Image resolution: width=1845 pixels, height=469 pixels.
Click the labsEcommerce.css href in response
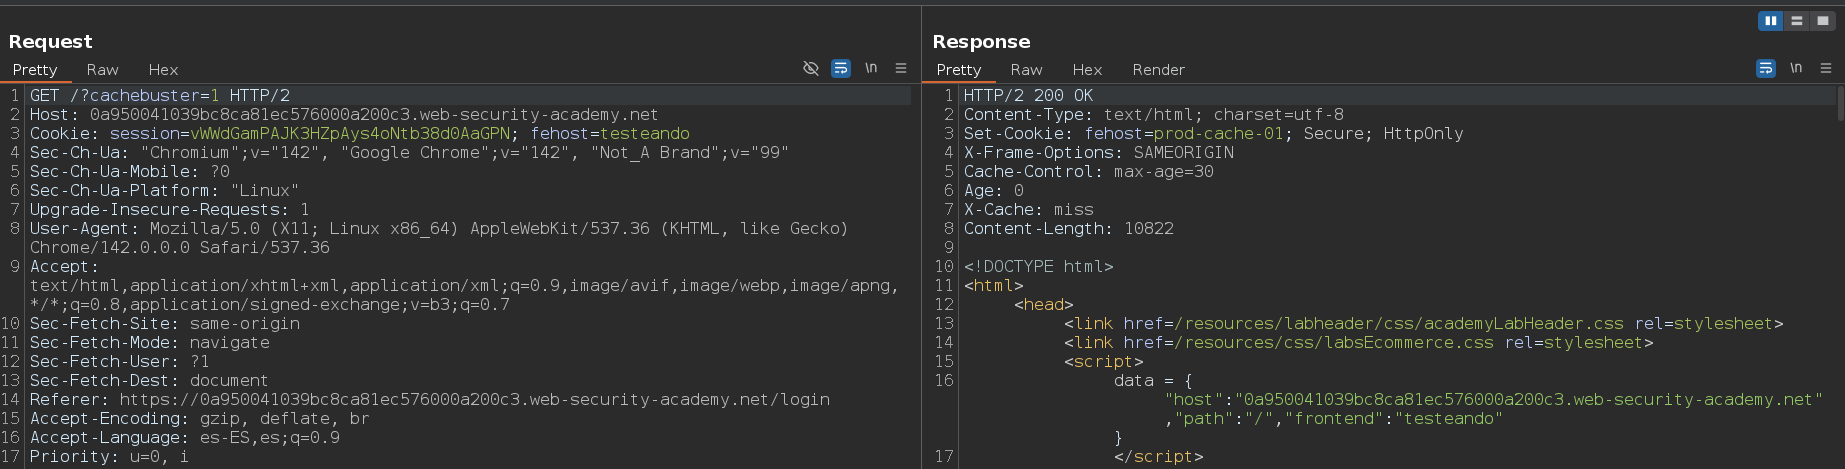coord(1334,343)
